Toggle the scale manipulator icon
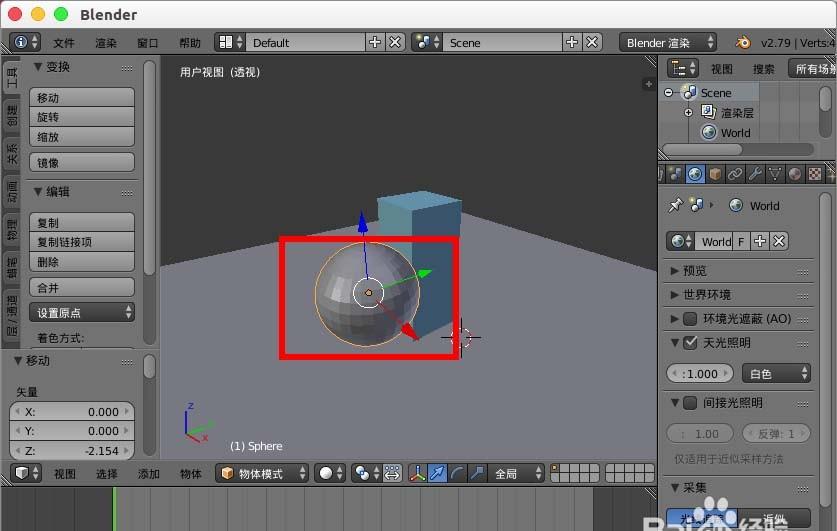 click(478, 473)
